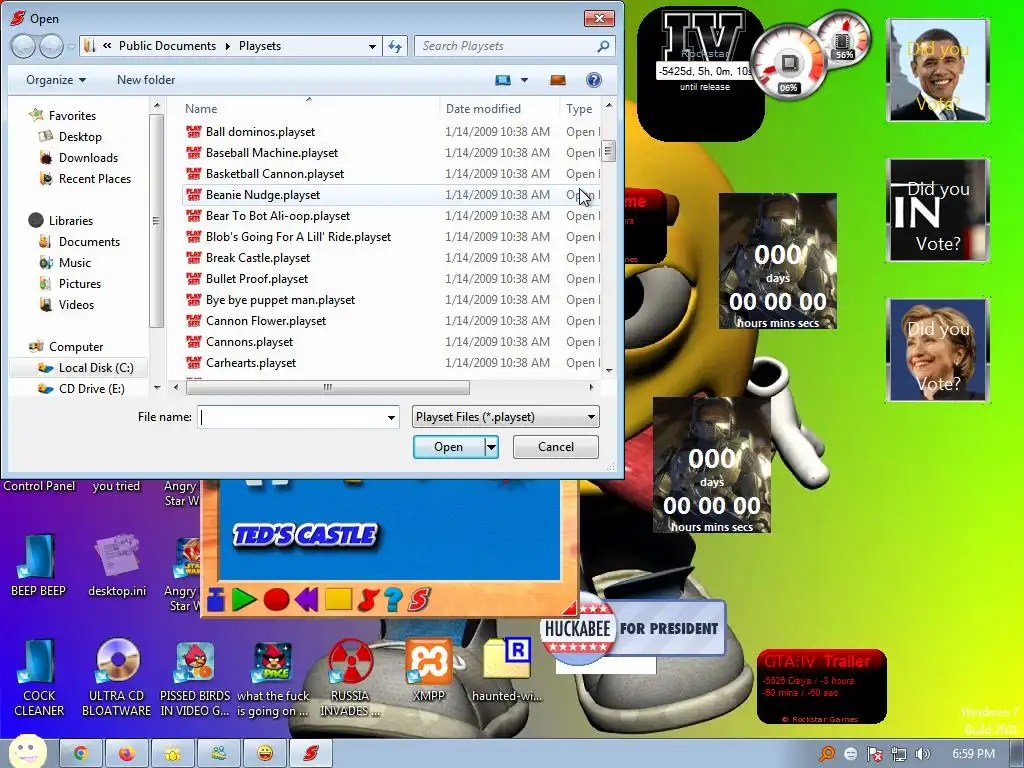Open the Help icon in the Open dialog

point(593,80)
